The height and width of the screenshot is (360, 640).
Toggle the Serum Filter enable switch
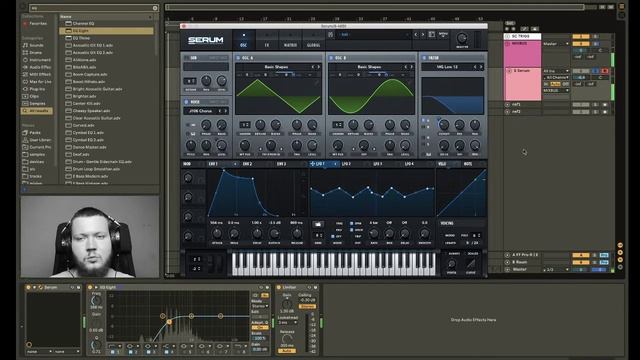point(424,58)
